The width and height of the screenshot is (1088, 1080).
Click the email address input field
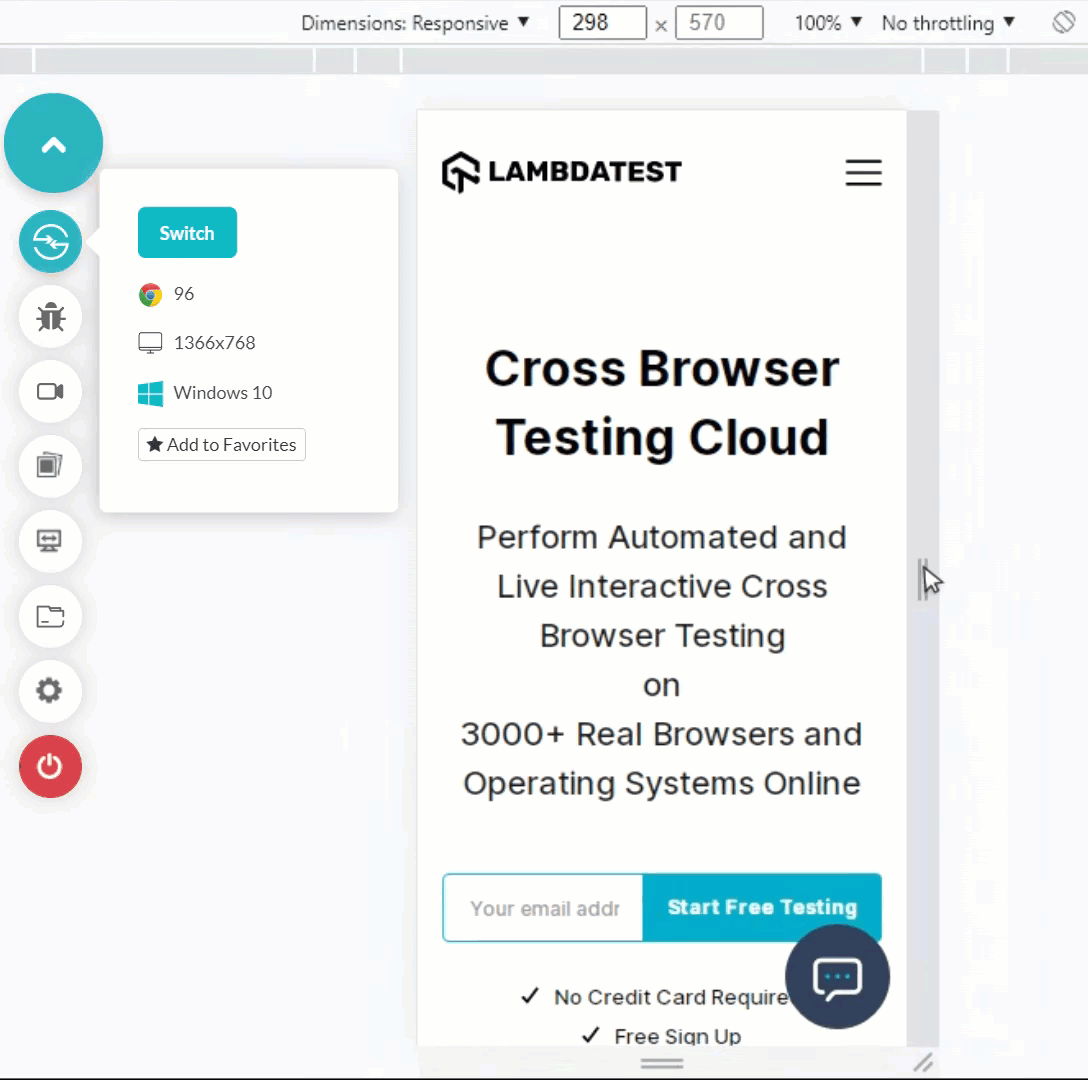tap(543, 907)
